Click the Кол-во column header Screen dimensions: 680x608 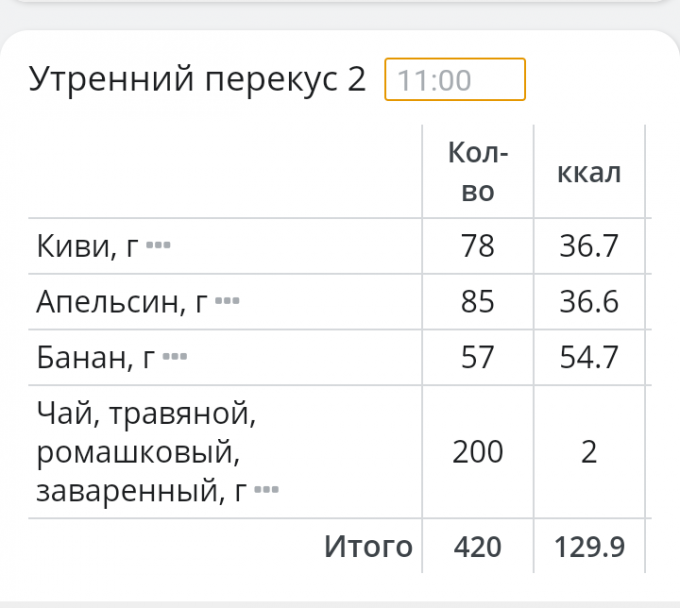tap(478, 172)
